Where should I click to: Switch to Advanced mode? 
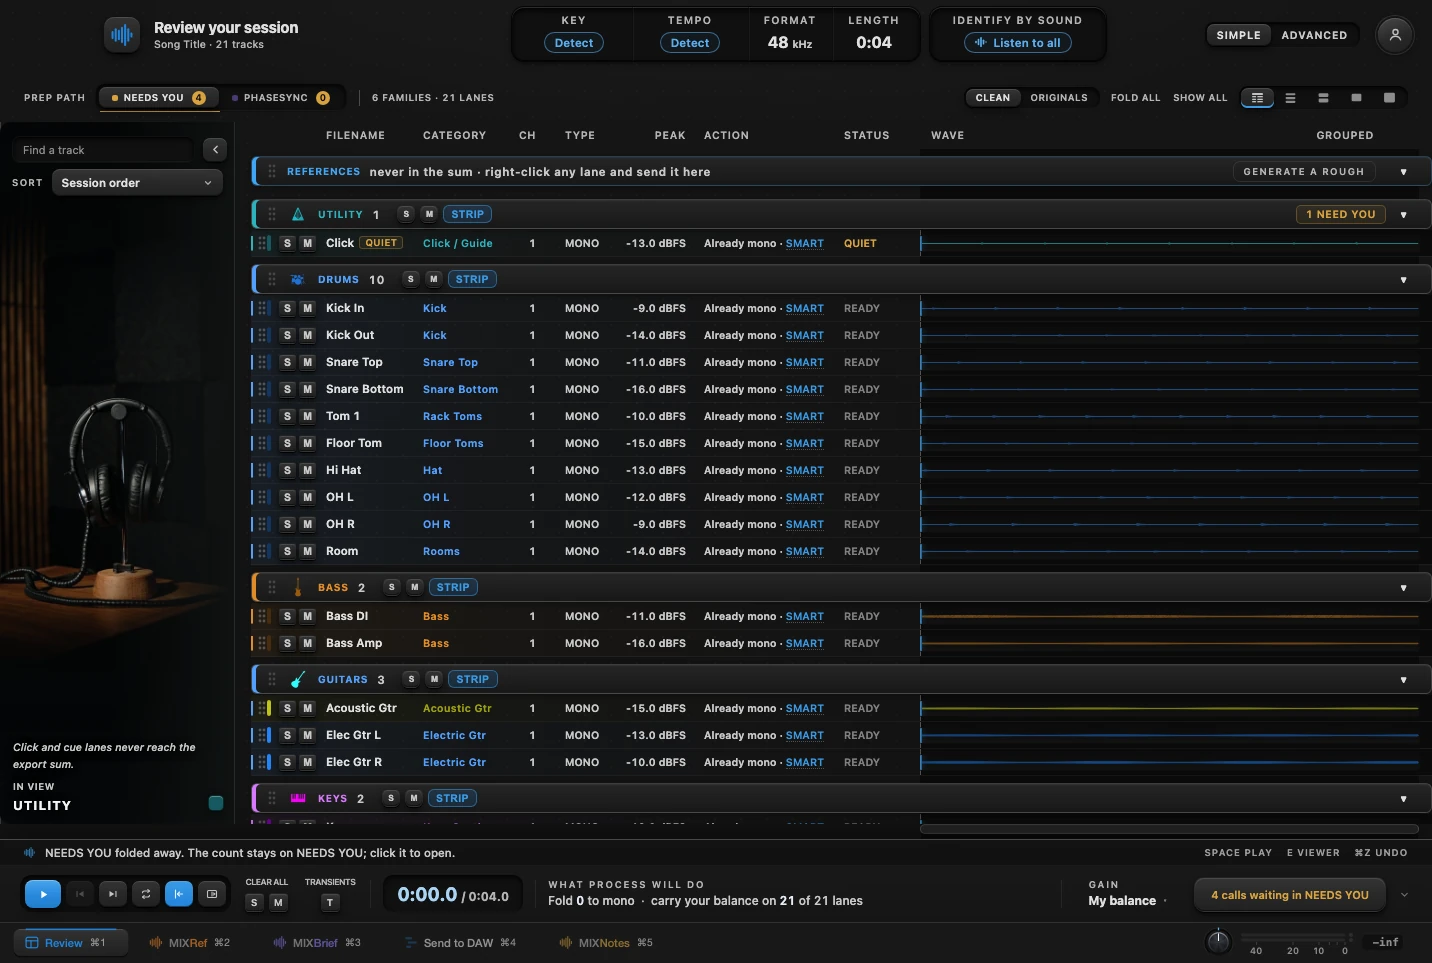click(x=1314, y=35)
